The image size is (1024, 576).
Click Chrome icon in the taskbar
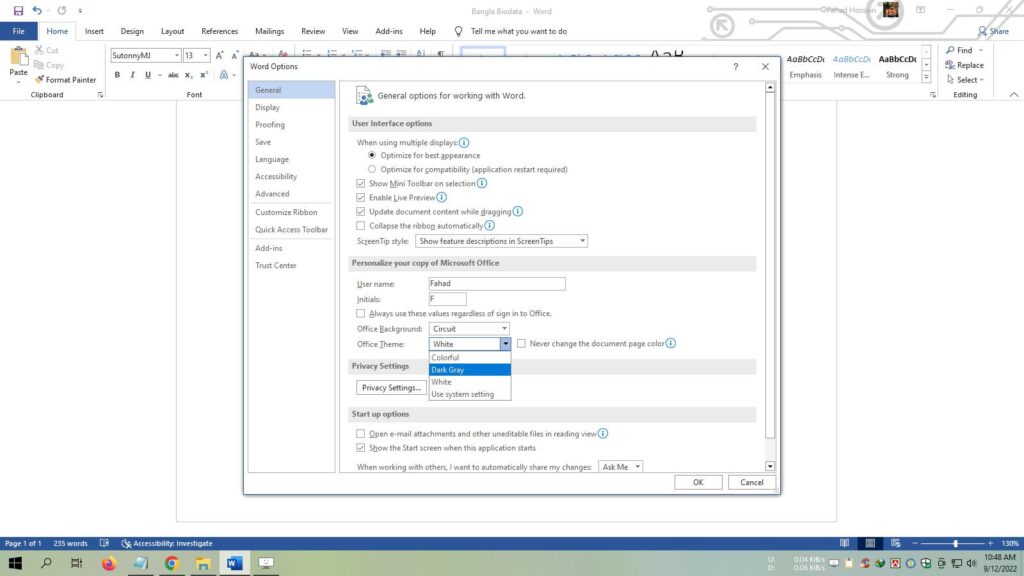[x=171, y=563]
